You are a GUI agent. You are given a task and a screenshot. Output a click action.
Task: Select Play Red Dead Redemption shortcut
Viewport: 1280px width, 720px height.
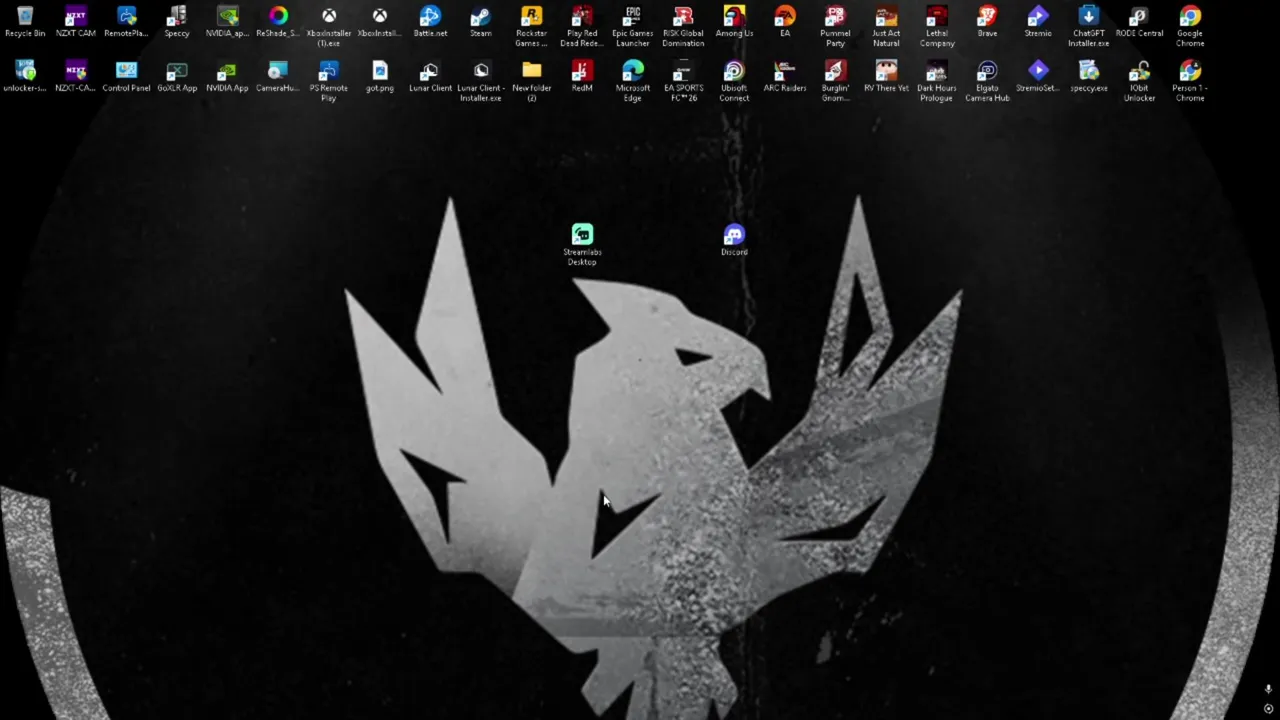pyautogui.click(x=582, y=27)
